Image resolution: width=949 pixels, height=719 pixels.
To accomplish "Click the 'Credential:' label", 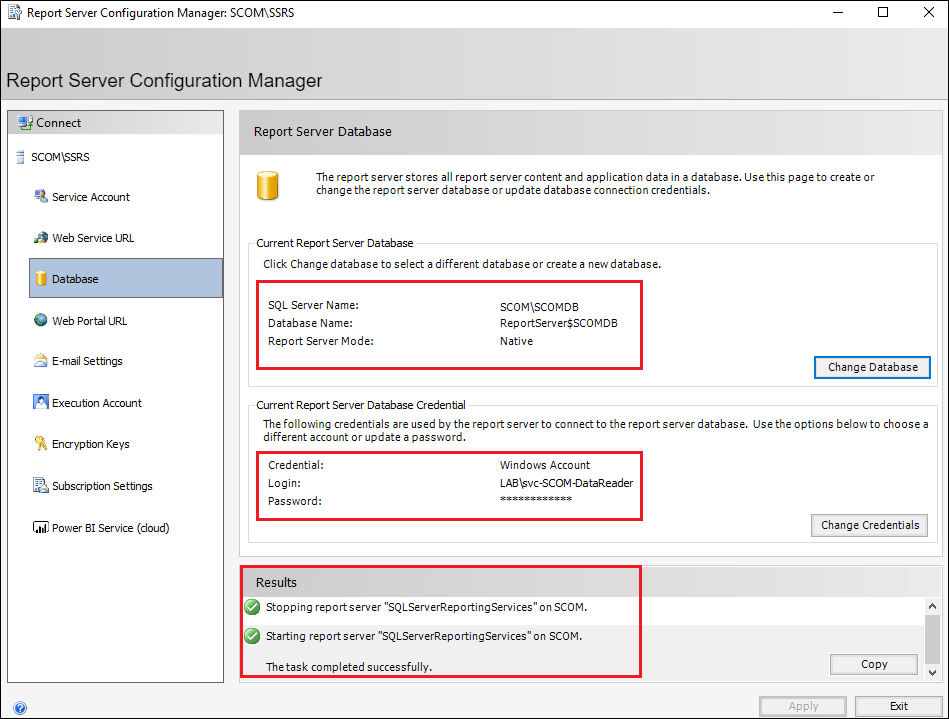I will (296, 465).
